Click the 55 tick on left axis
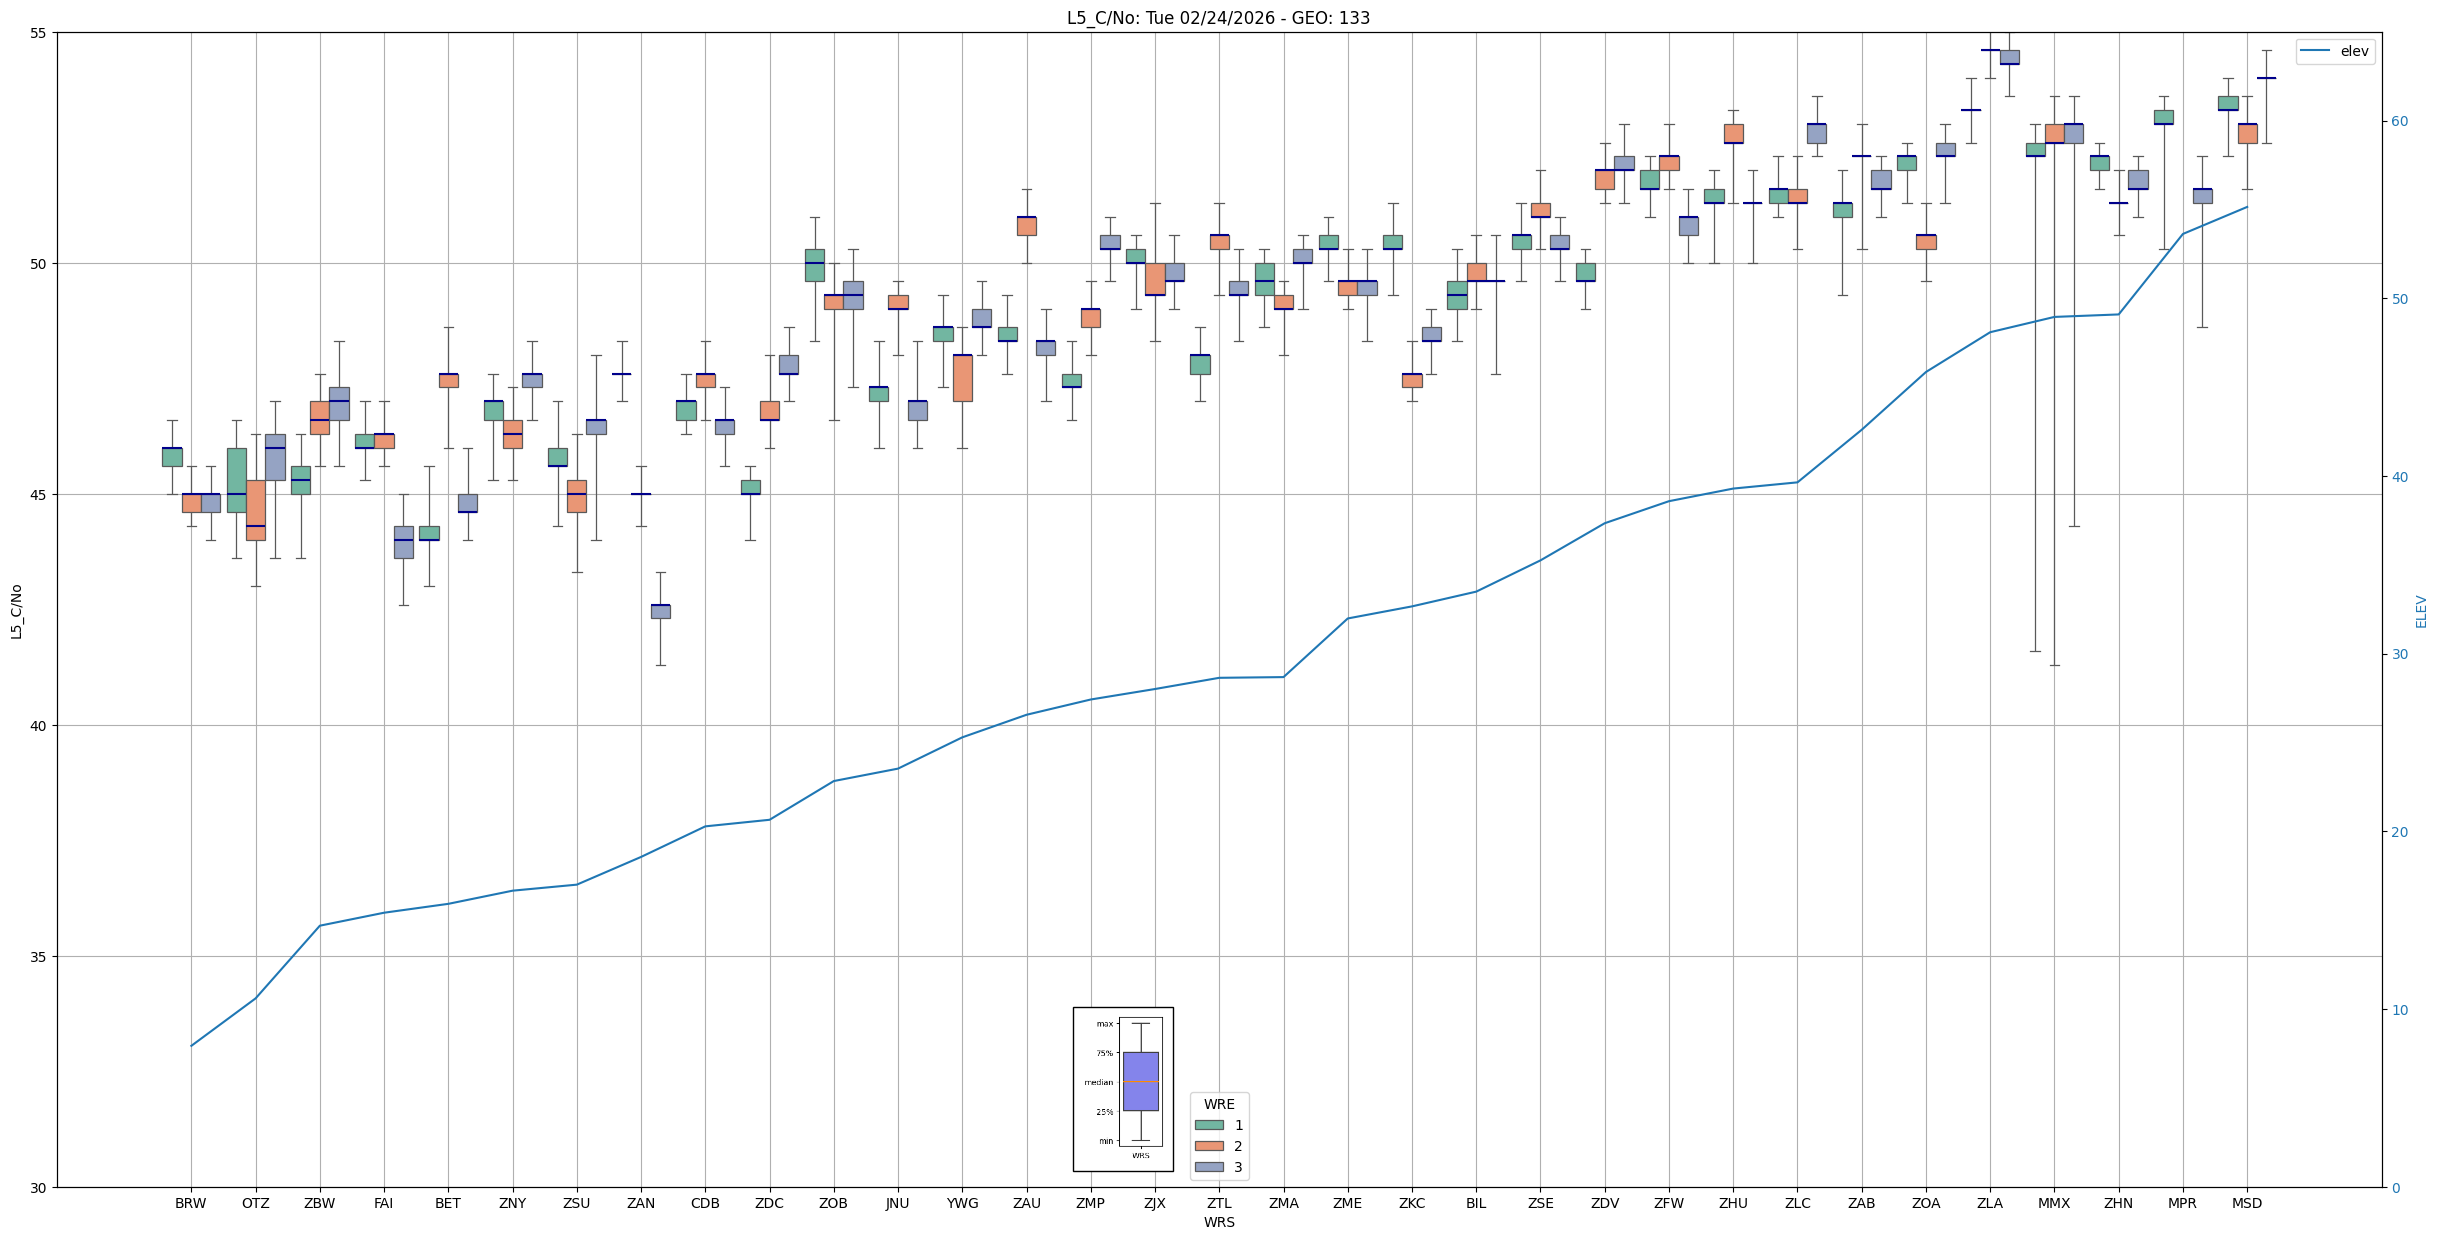 tap(38, 33)
